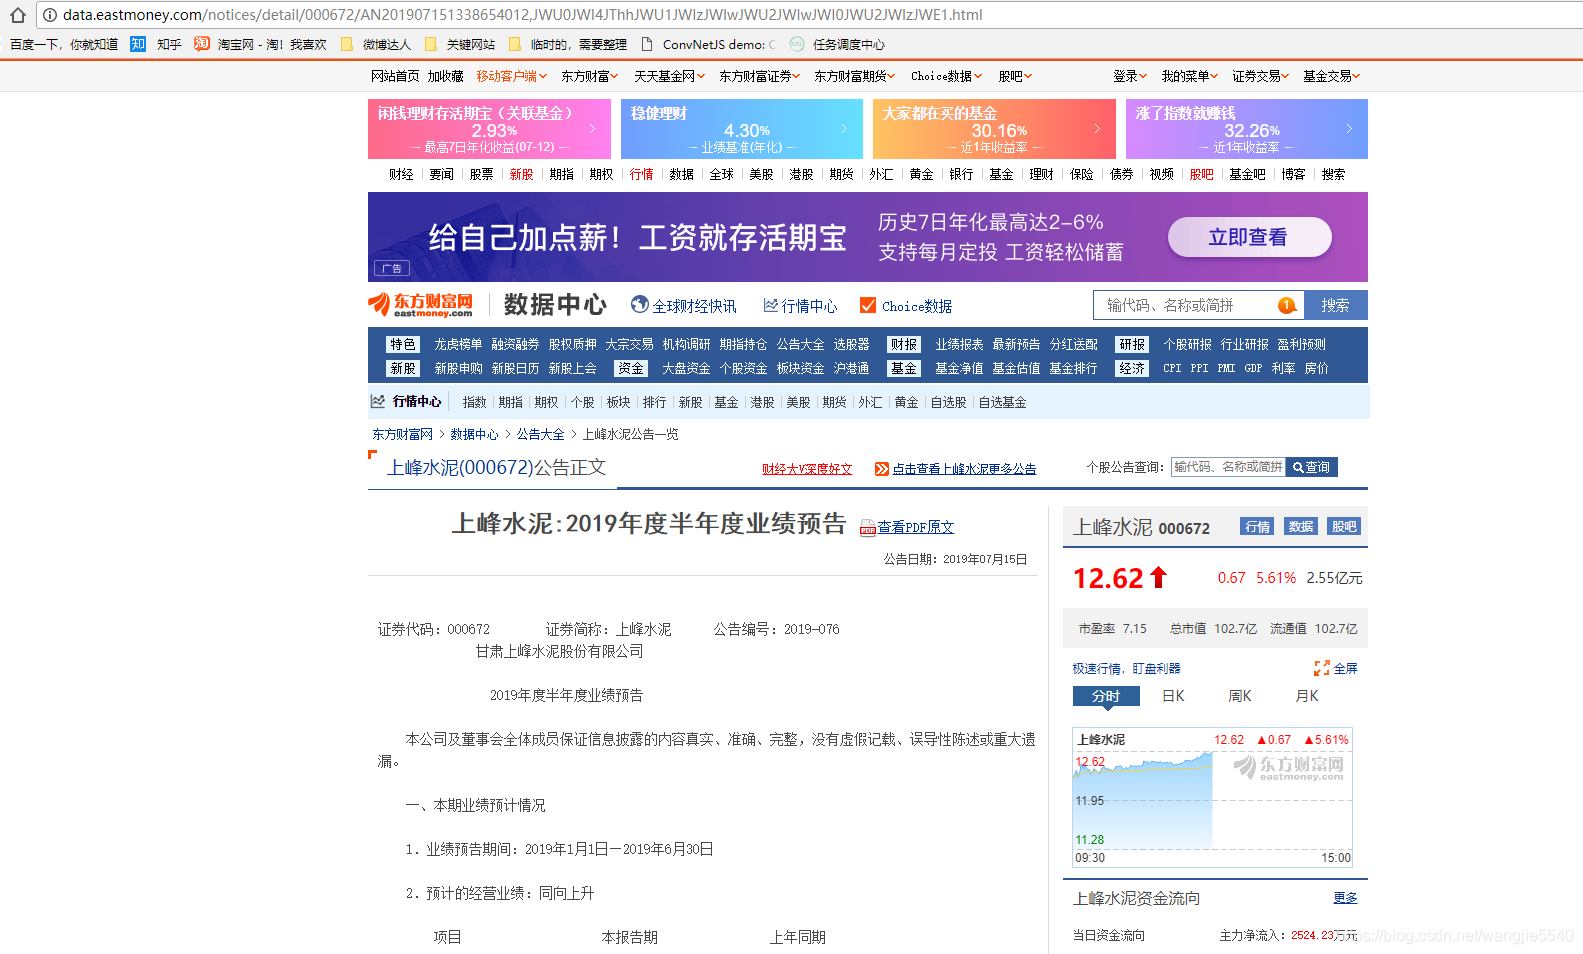Switch chart to 日K tab
Screen dimensions: 1583x954
pos(1173,696)
